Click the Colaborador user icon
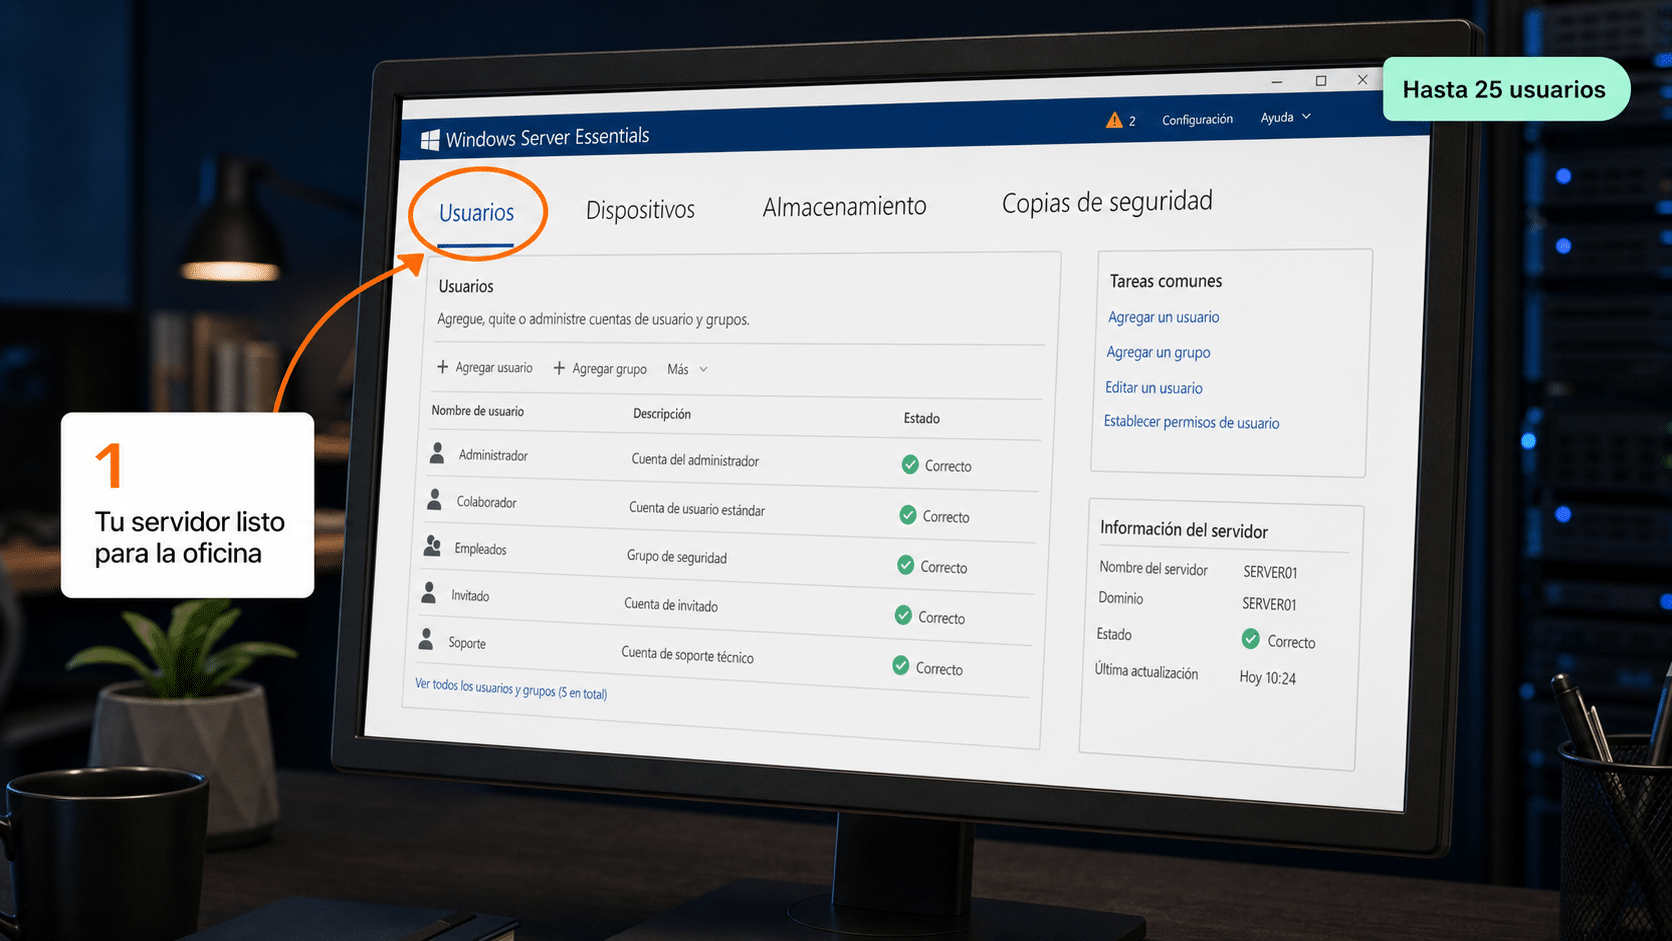This screenshot has width=1672, height=941. 435,499
